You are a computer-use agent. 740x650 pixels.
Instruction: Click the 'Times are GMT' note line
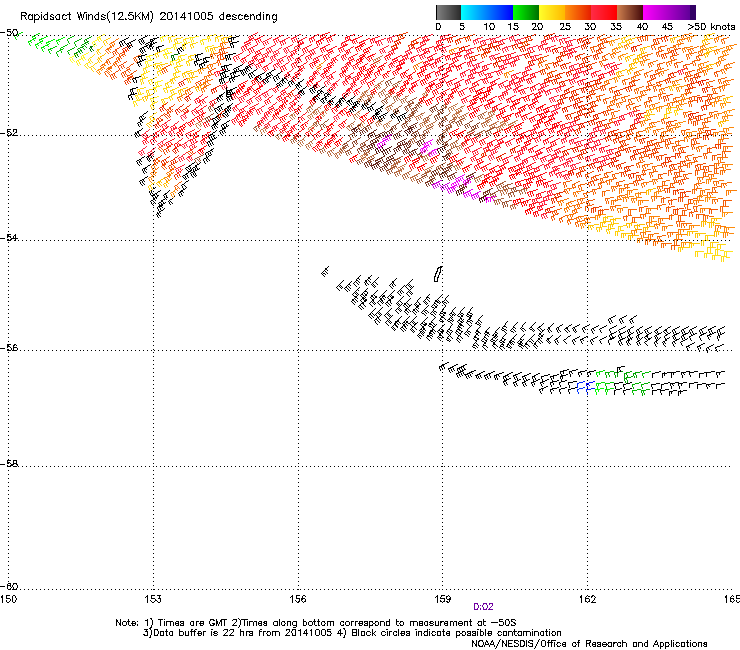[316, 623]
